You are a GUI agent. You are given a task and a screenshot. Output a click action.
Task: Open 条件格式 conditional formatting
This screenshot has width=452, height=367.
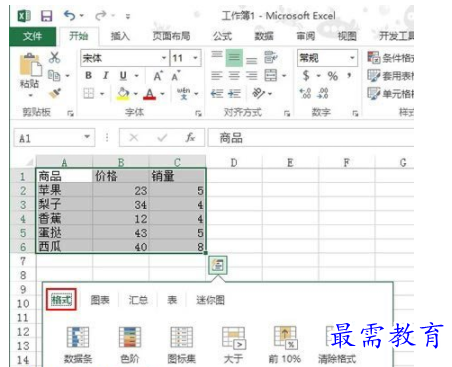click(390, 58)
